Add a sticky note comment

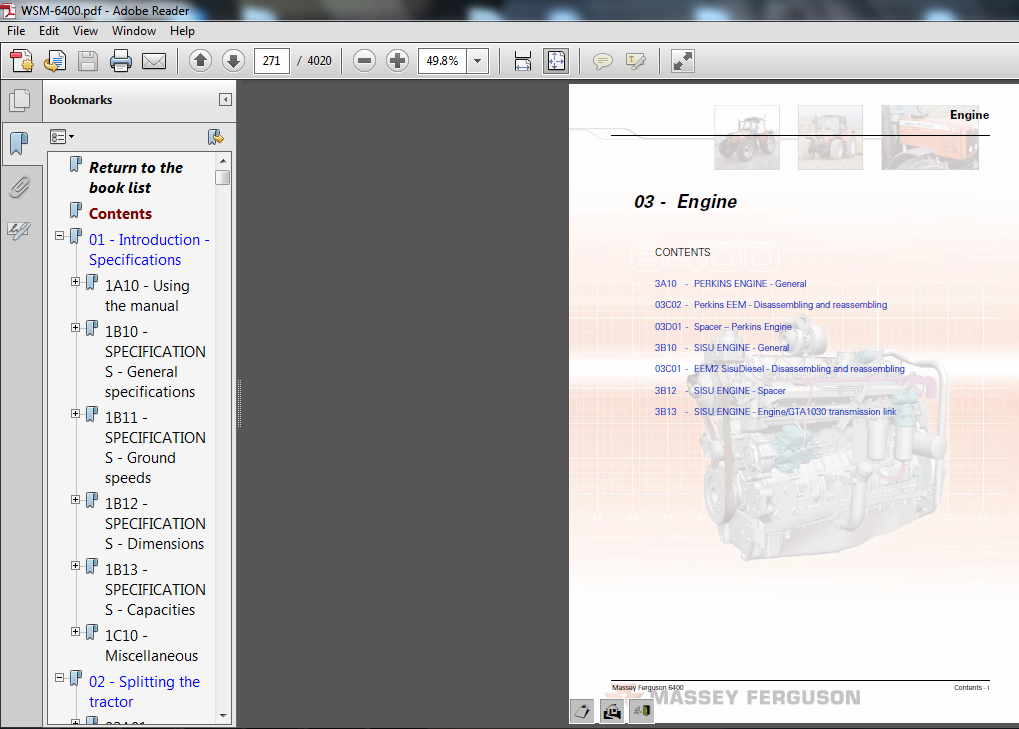tap(602, 61)
